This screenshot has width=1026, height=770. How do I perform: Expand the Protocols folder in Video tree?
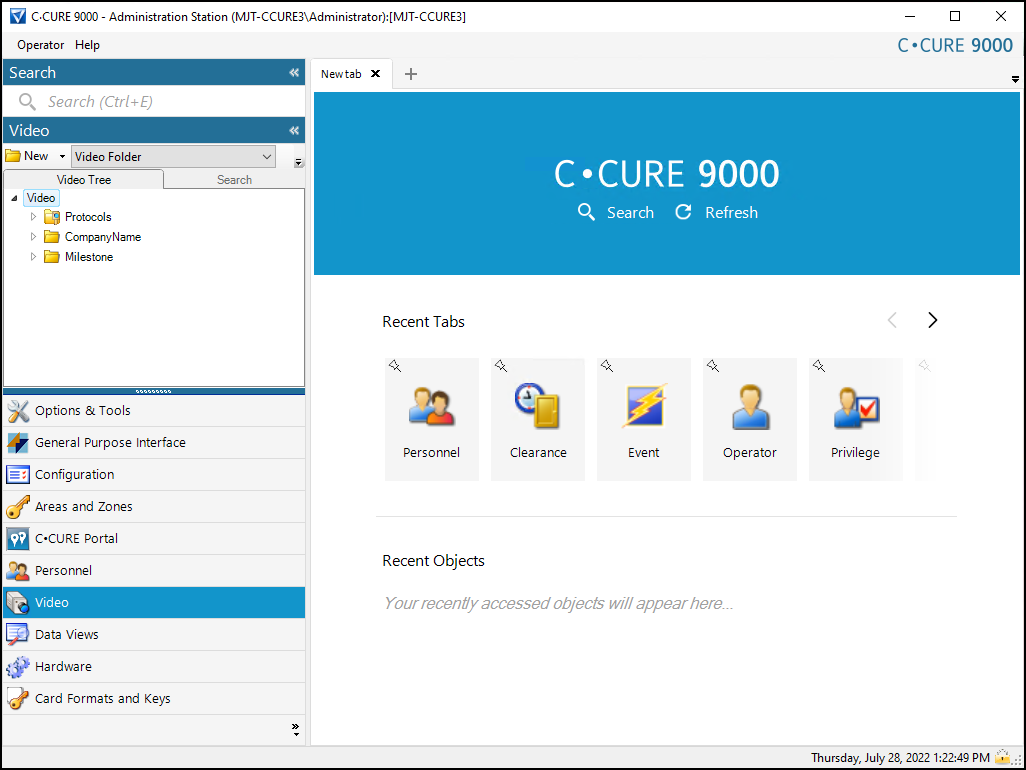(33, 217)
